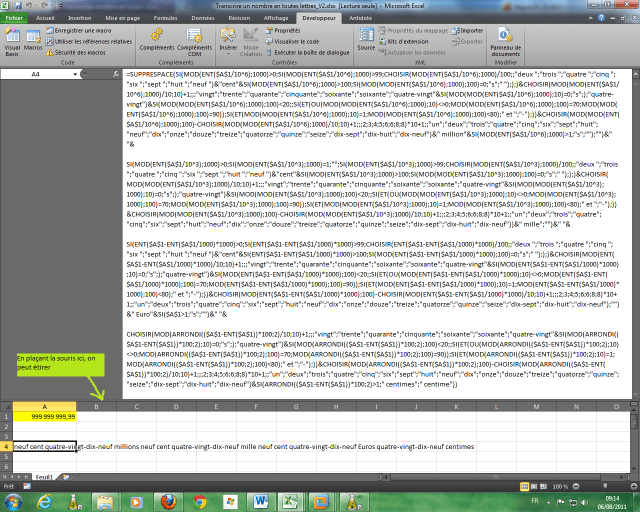Switch to the Antidote tab
Screen dimensions: 640x512
click(x=360, y=18)
